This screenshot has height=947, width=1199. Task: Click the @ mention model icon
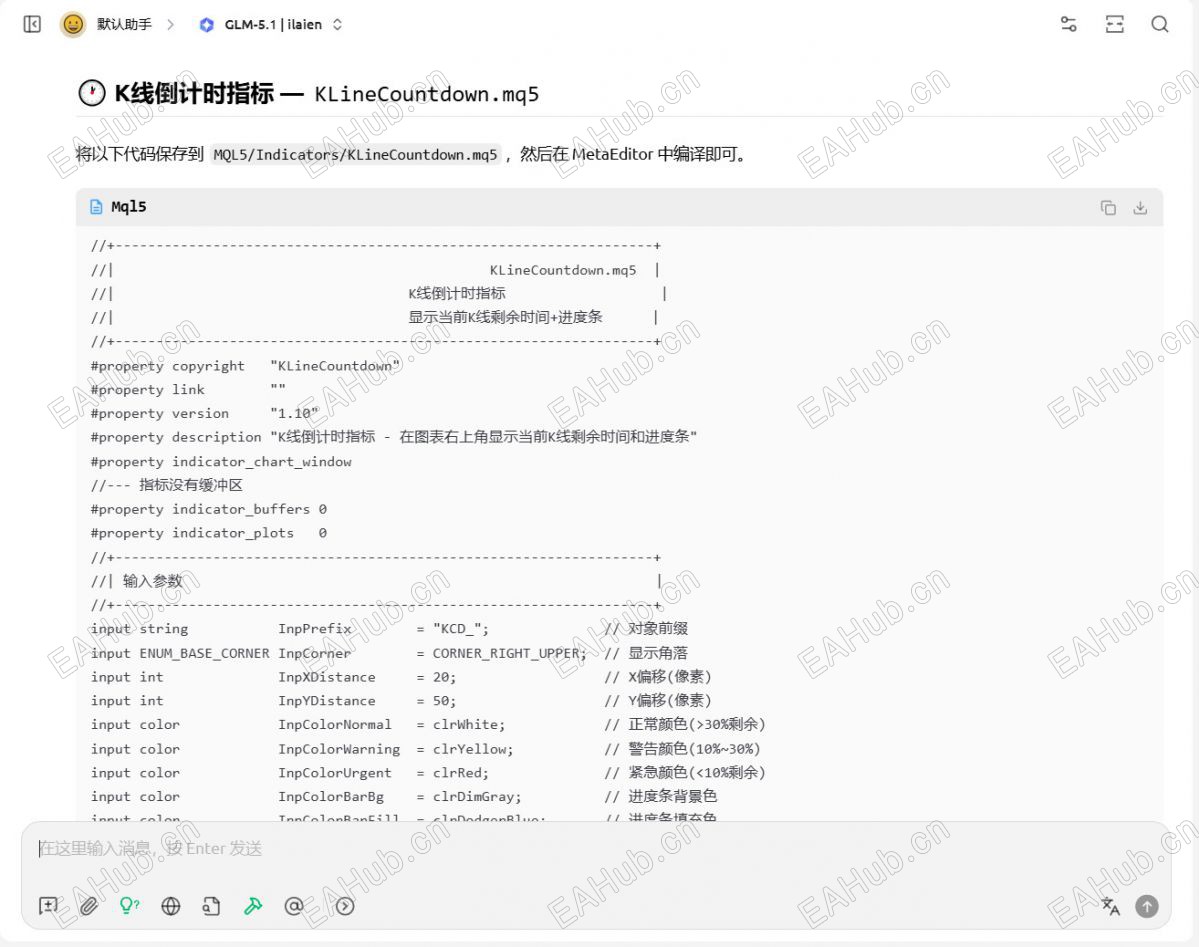click(x=294, y=906)
